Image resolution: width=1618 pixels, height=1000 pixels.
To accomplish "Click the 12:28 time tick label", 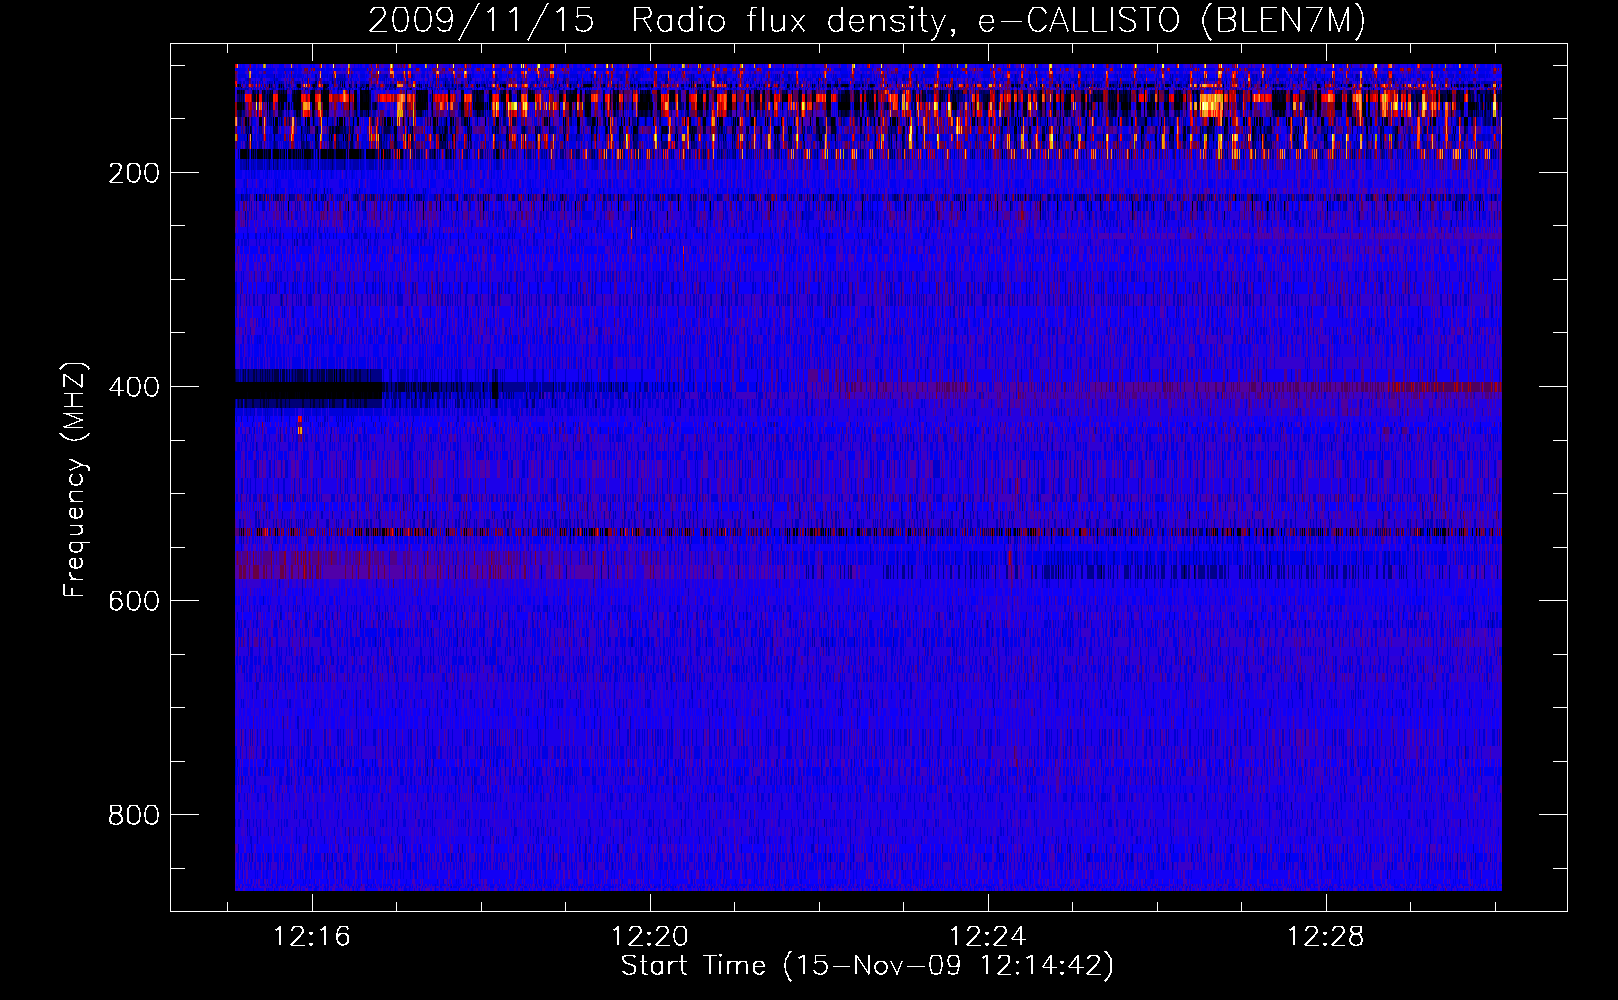I will tap(1325, 937).
